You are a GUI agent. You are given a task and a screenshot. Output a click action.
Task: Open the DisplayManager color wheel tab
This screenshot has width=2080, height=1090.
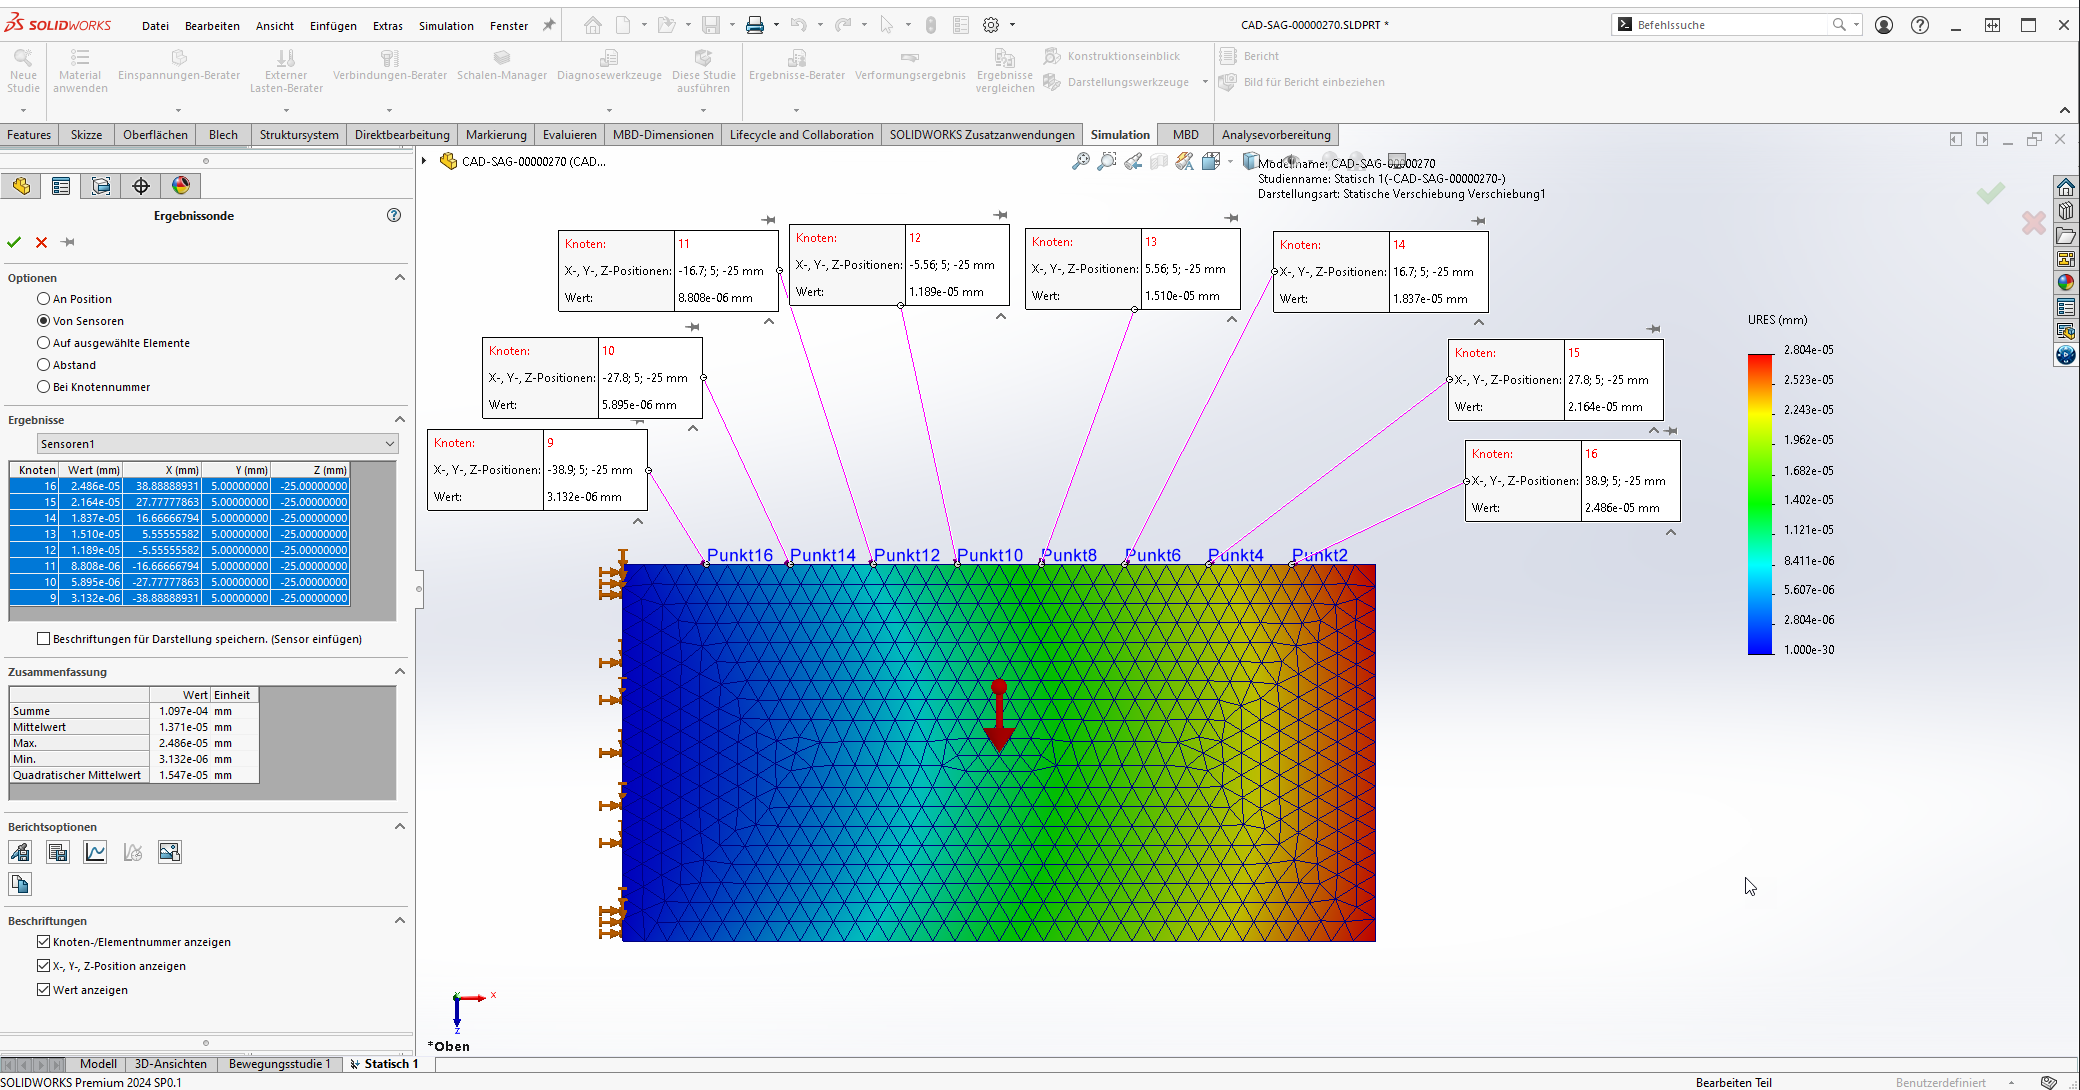pyautogui.click(x=181, y=186)
